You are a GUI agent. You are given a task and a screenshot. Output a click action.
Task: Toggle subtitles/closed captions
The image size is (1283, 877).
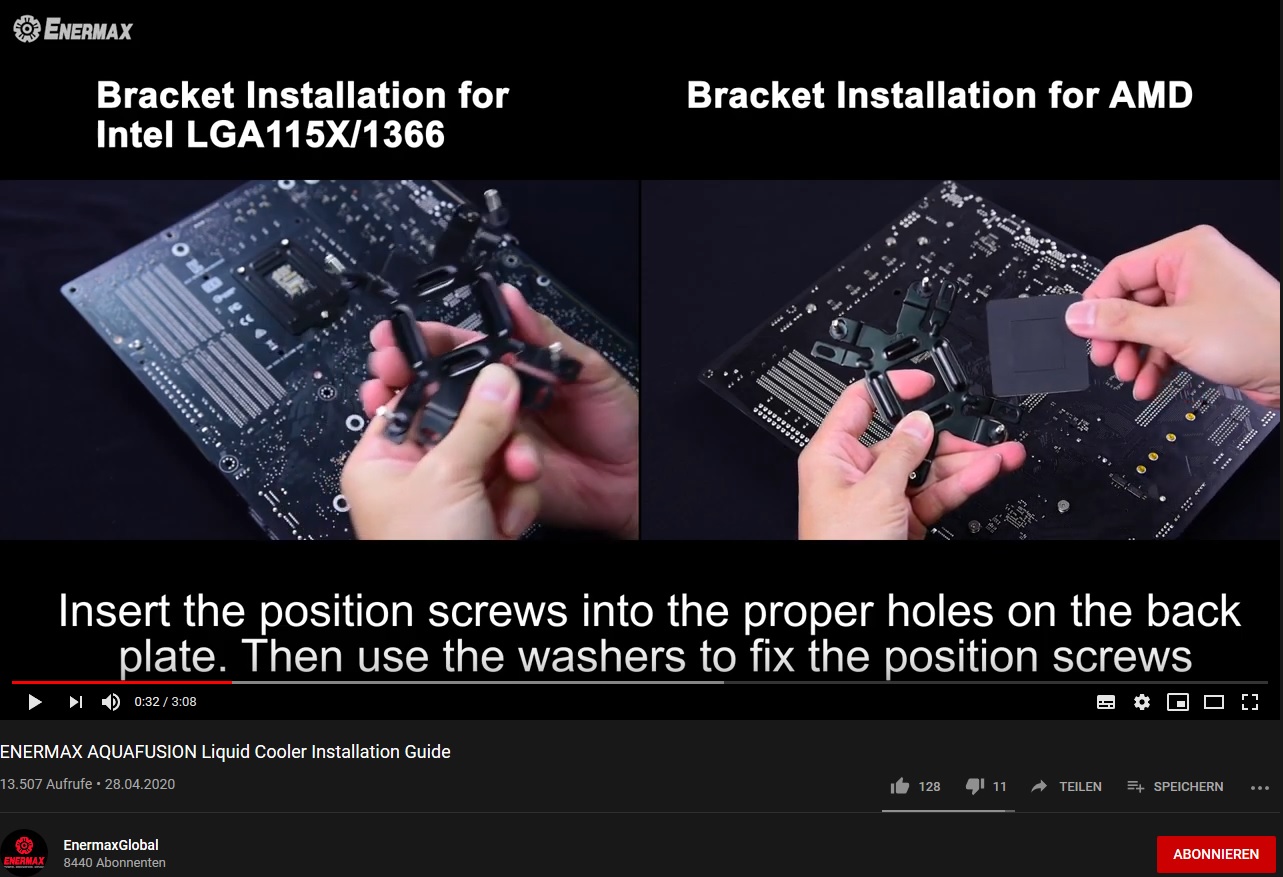(x=1106, y=702)
